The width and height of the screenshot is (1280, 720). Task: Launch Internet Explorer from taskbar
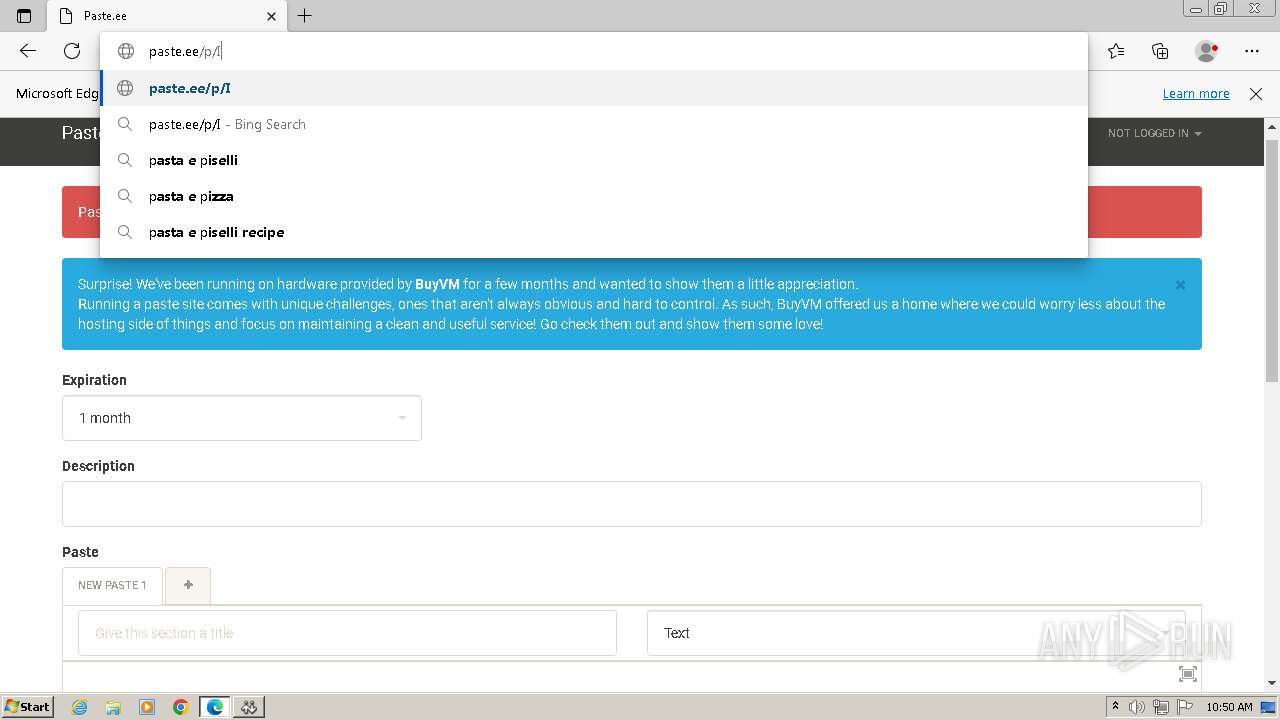(79, 707)
